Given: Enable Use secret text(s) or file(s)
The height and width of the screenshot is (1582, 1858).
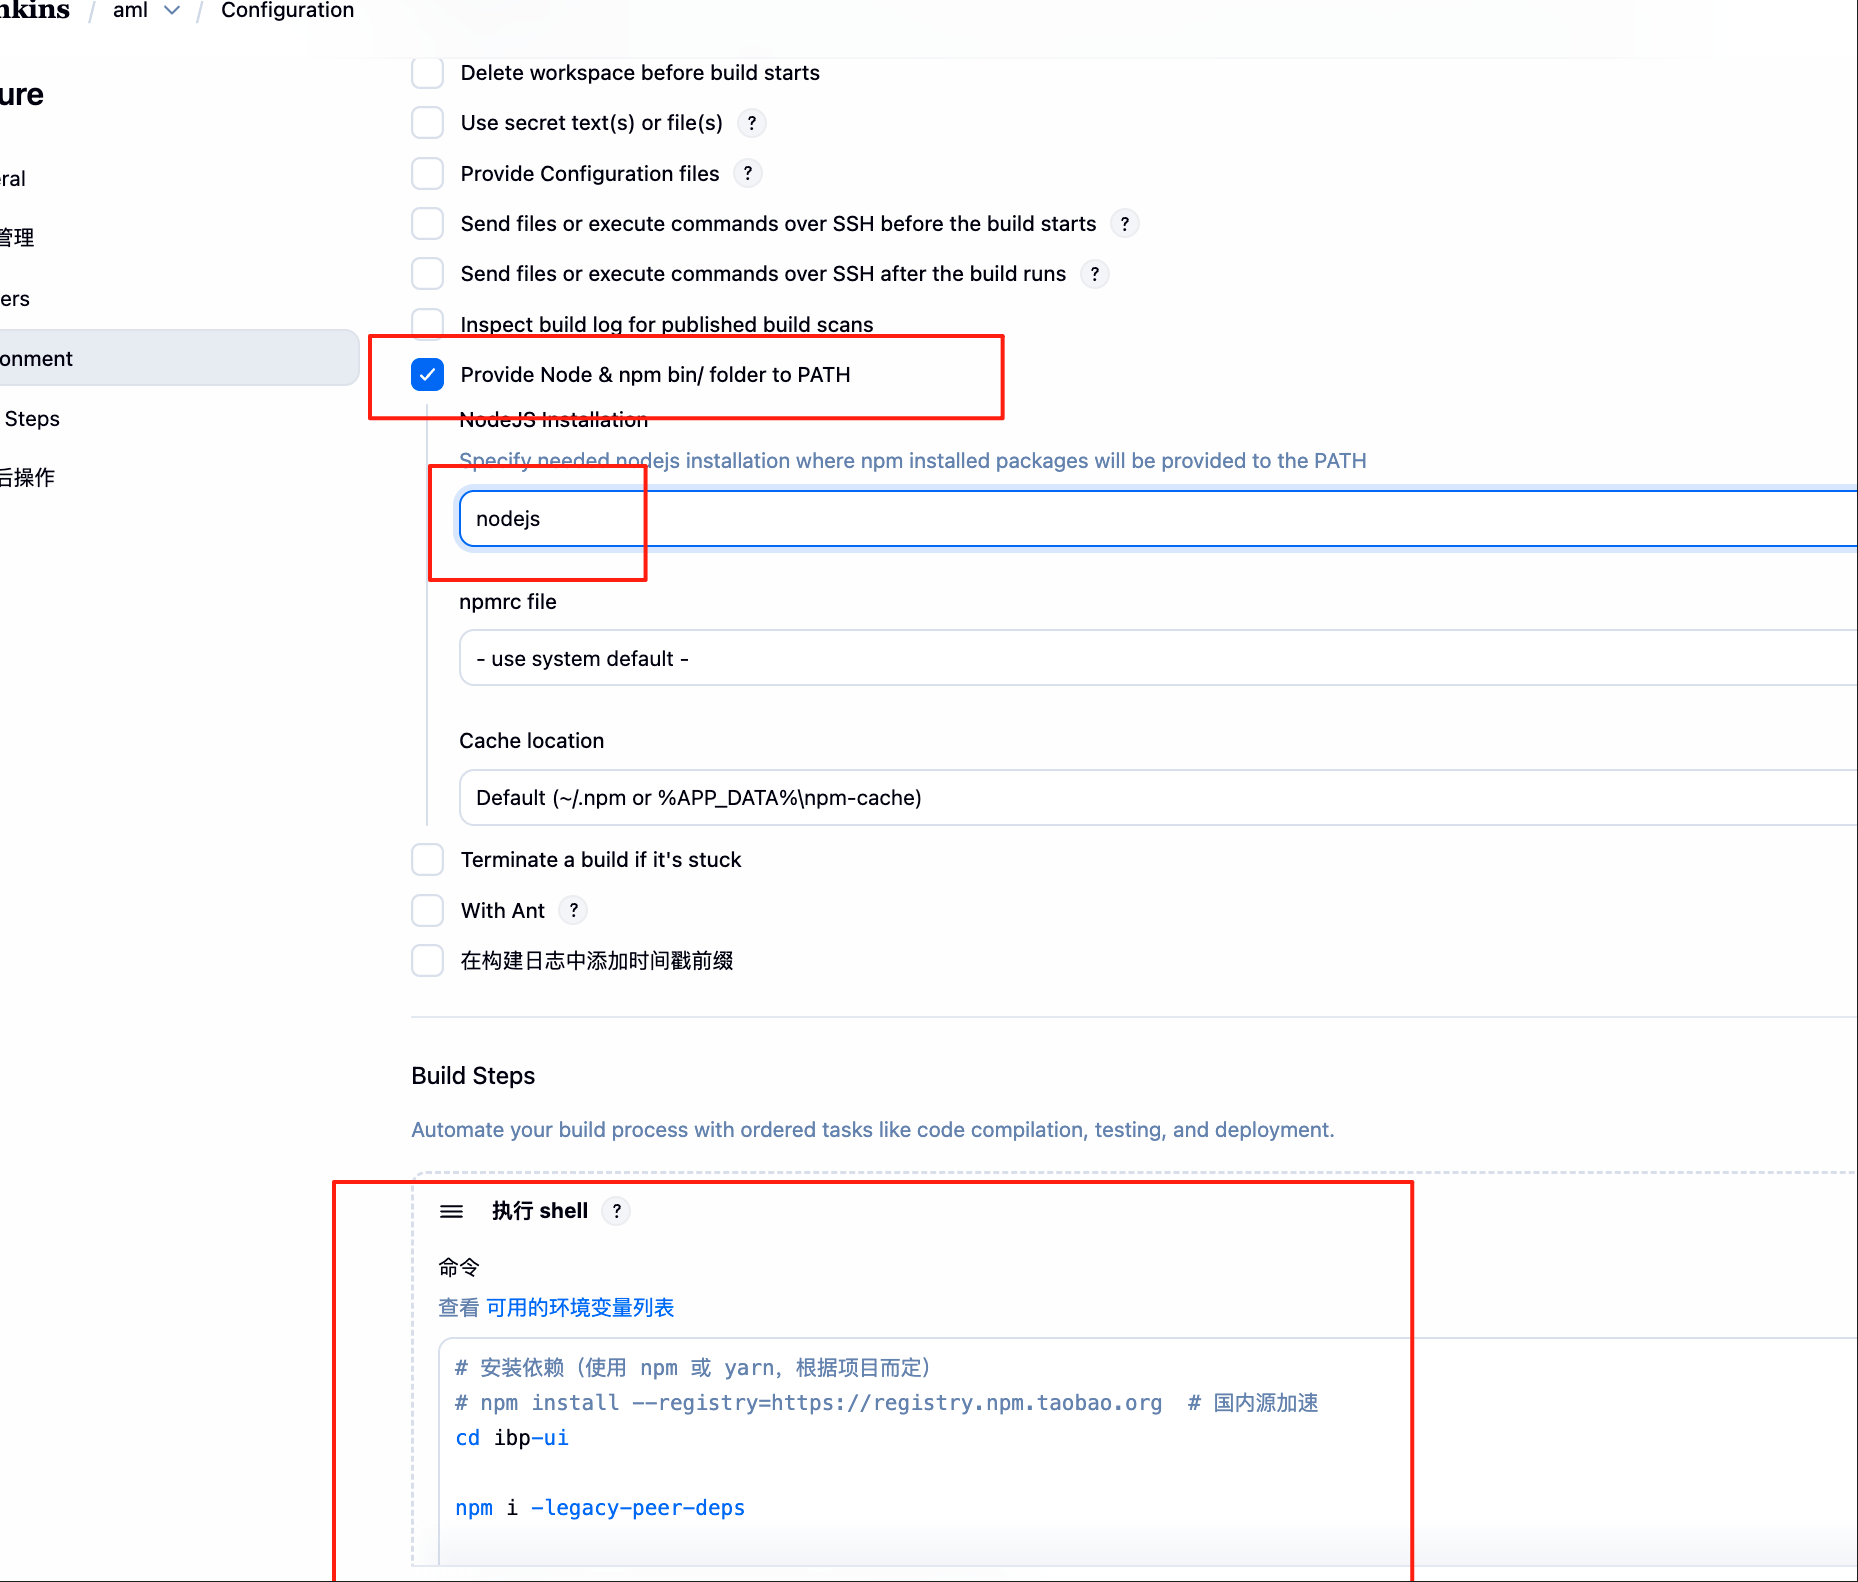Looking at the screenshot, I should point(428,123).
